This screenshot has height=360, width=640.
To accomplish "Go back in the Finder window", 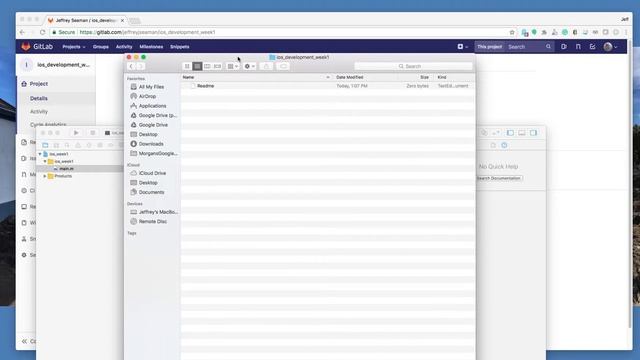I will click(x=131, y=66).
